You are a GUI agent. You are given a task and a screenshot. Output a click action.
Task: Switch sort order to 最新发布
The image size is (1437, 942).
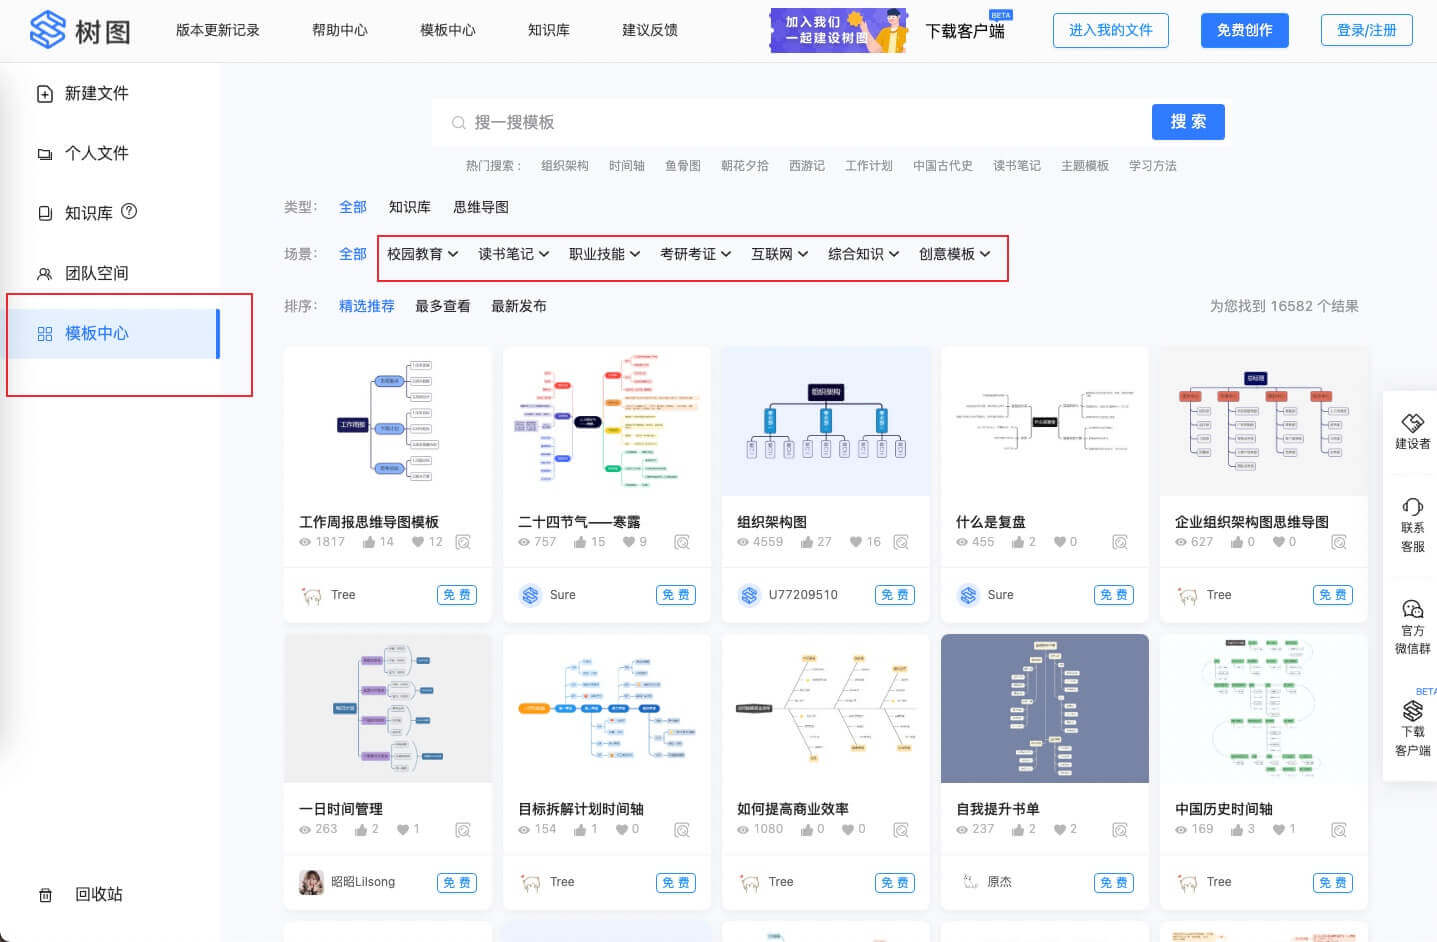coord(518,306)
